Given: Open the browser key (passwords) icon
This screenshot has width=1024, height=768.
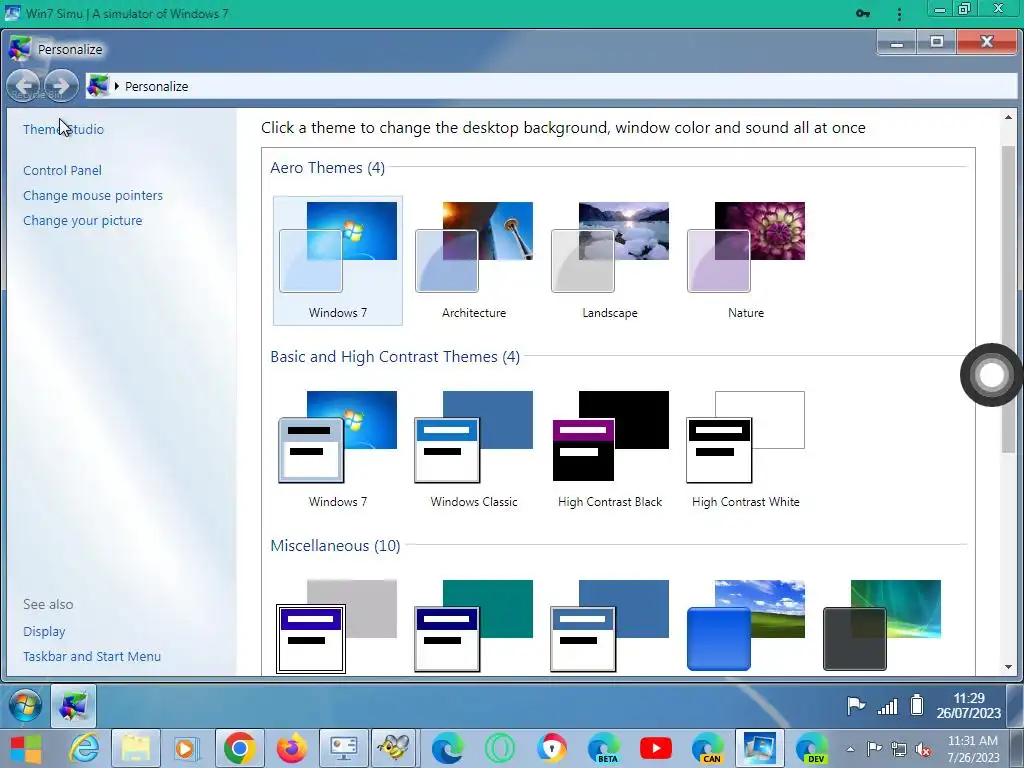Looking at the screenshot, I should (863, 14).
